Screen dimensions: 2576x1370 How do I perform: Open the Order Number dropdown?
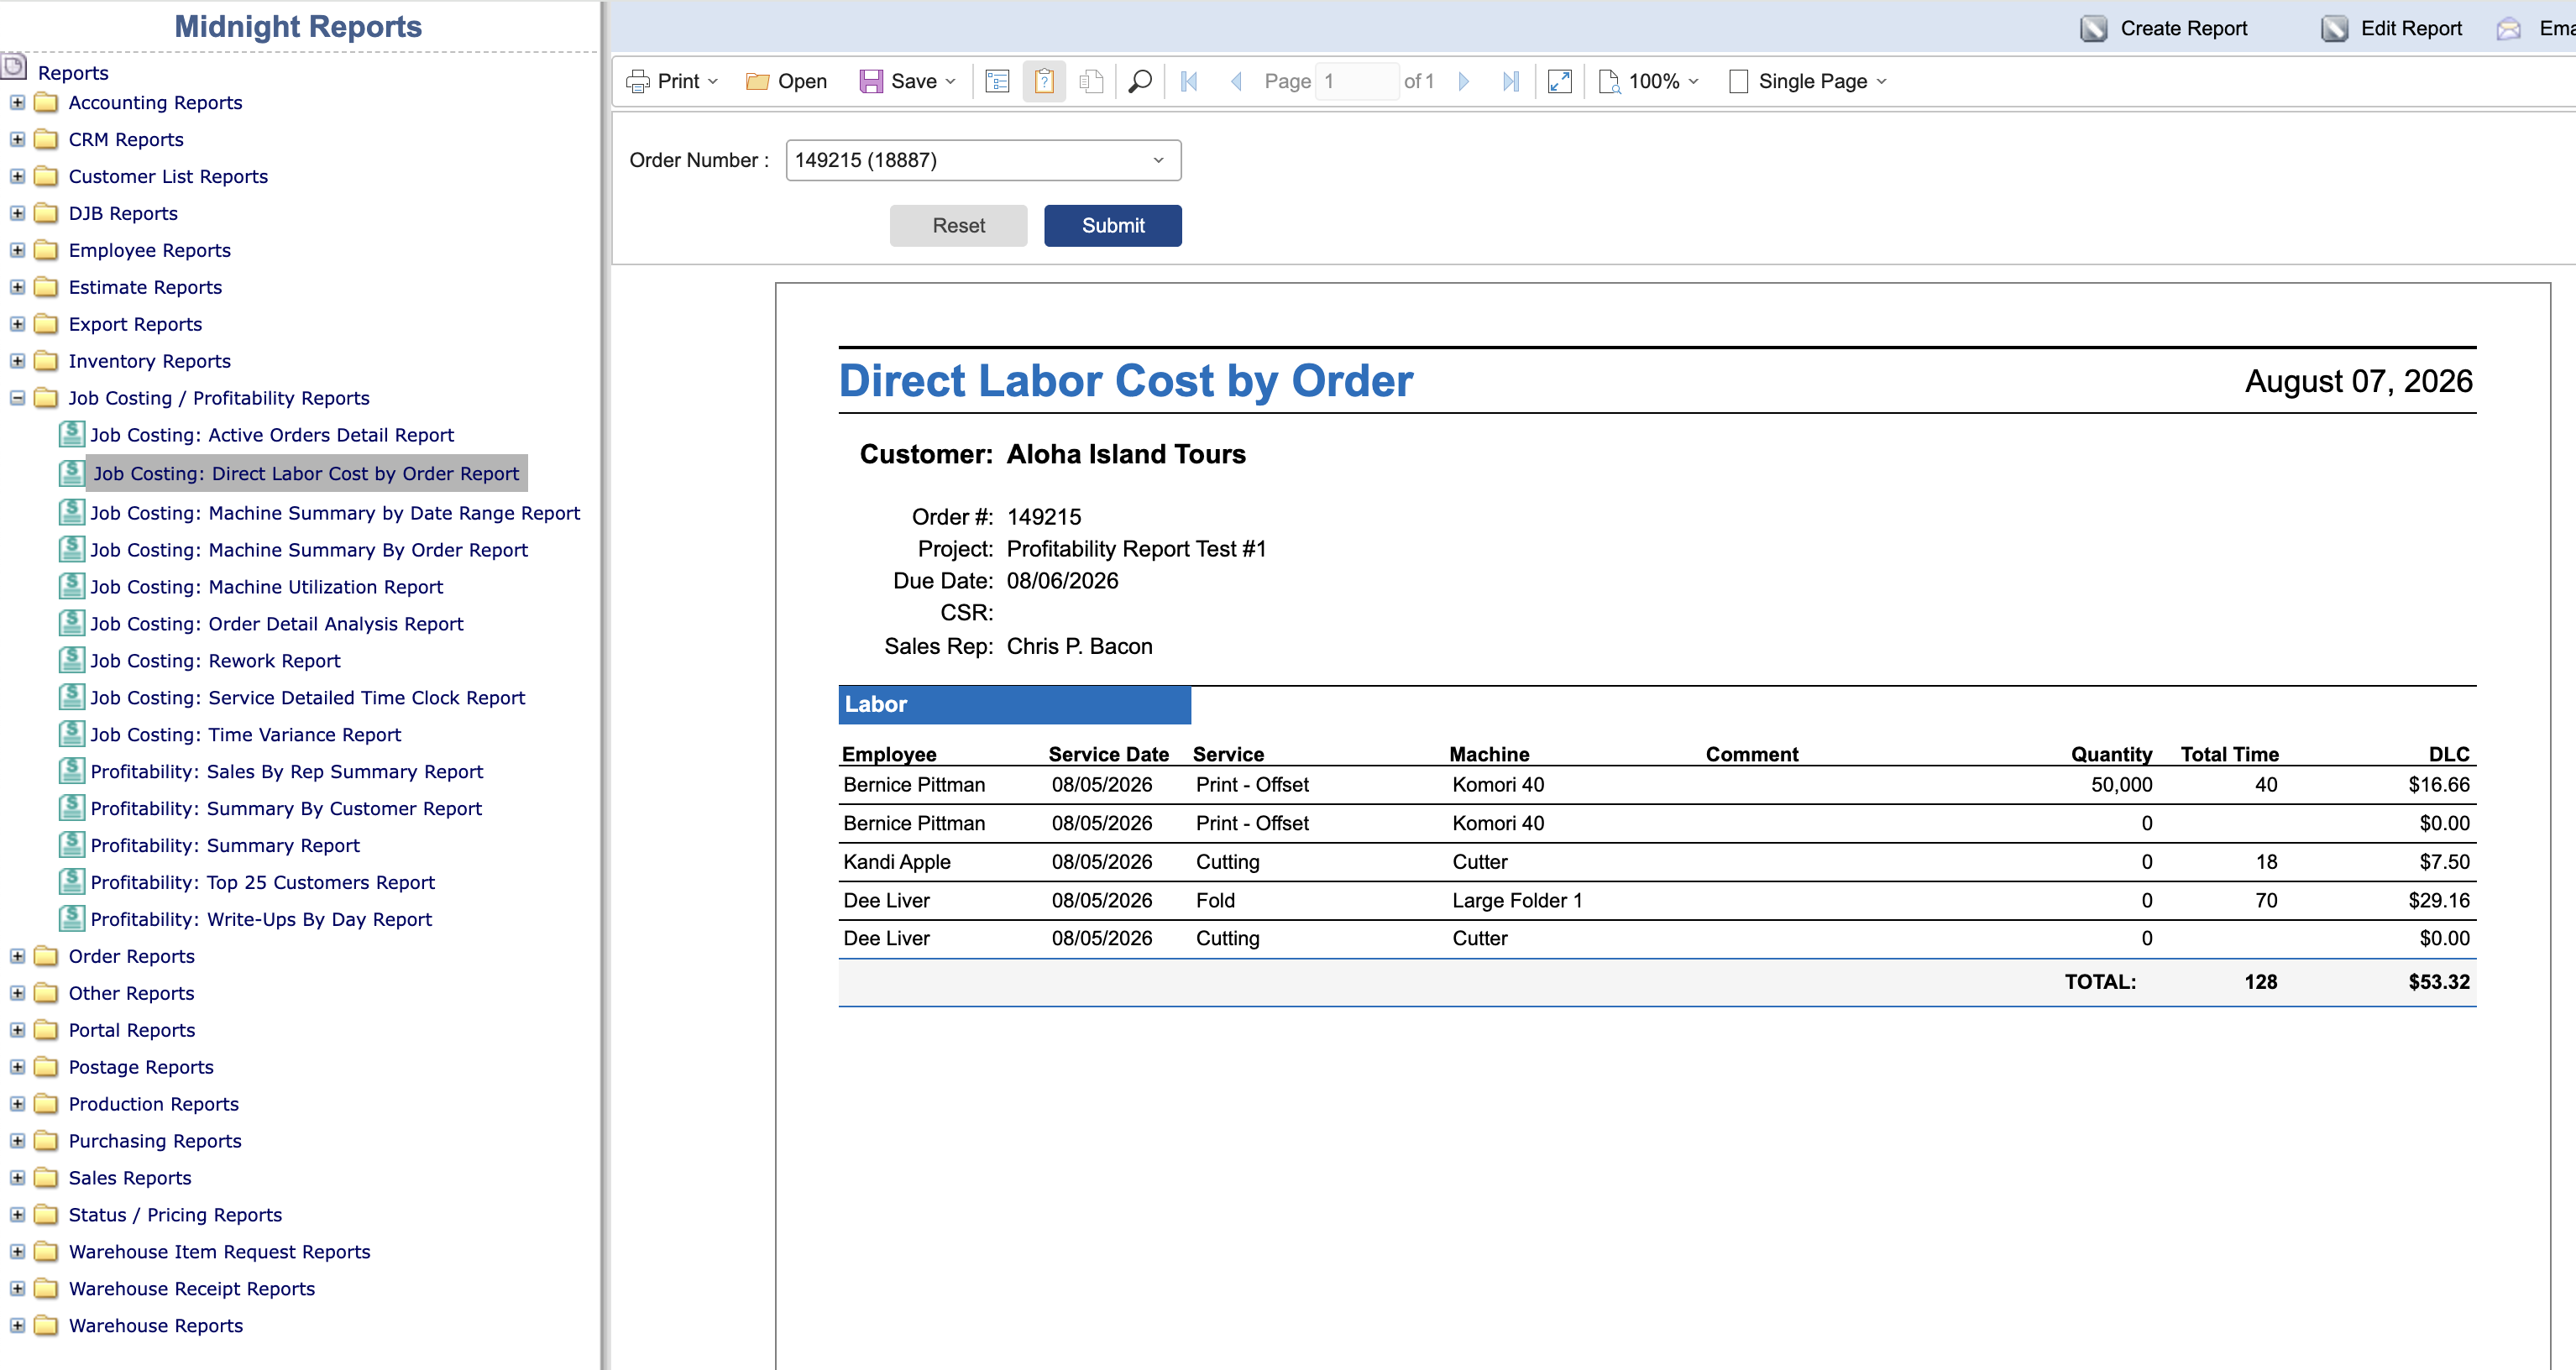coord(983,160)
